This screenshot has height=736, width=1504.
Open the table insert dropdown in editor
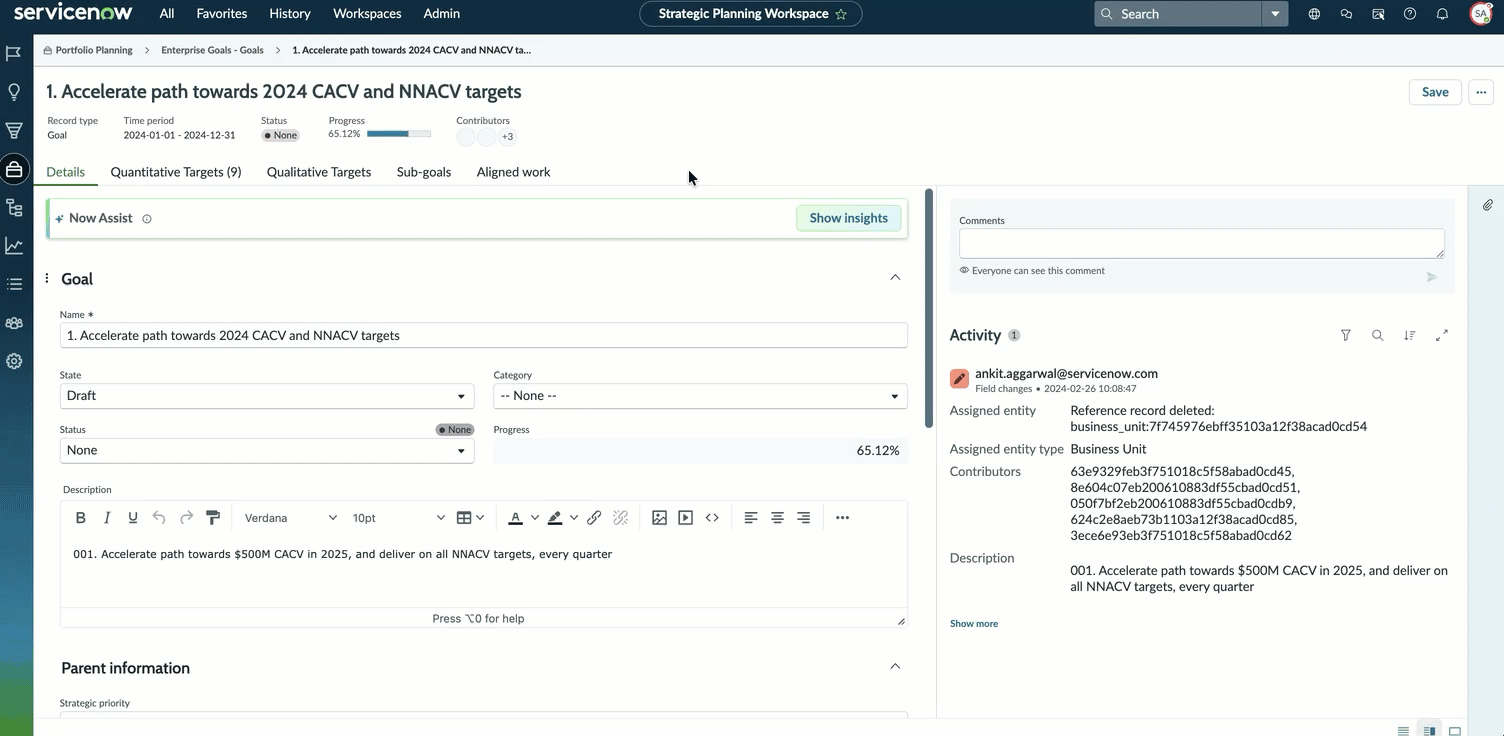point(470,518)
